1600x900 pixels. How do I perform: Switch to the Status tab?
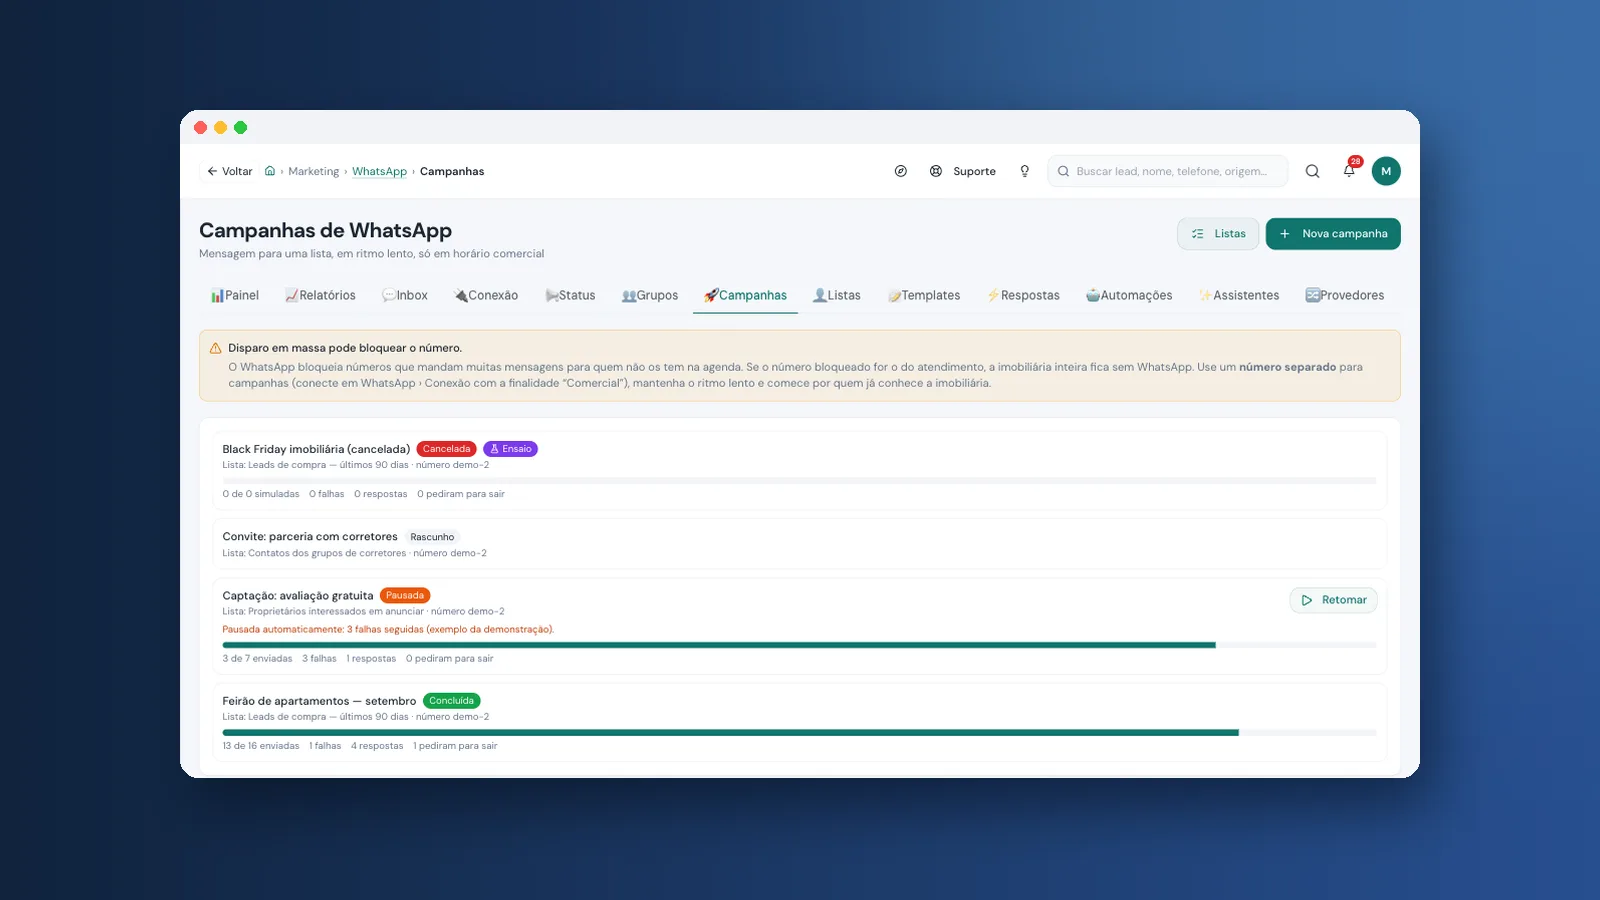[x=570, y=295]
